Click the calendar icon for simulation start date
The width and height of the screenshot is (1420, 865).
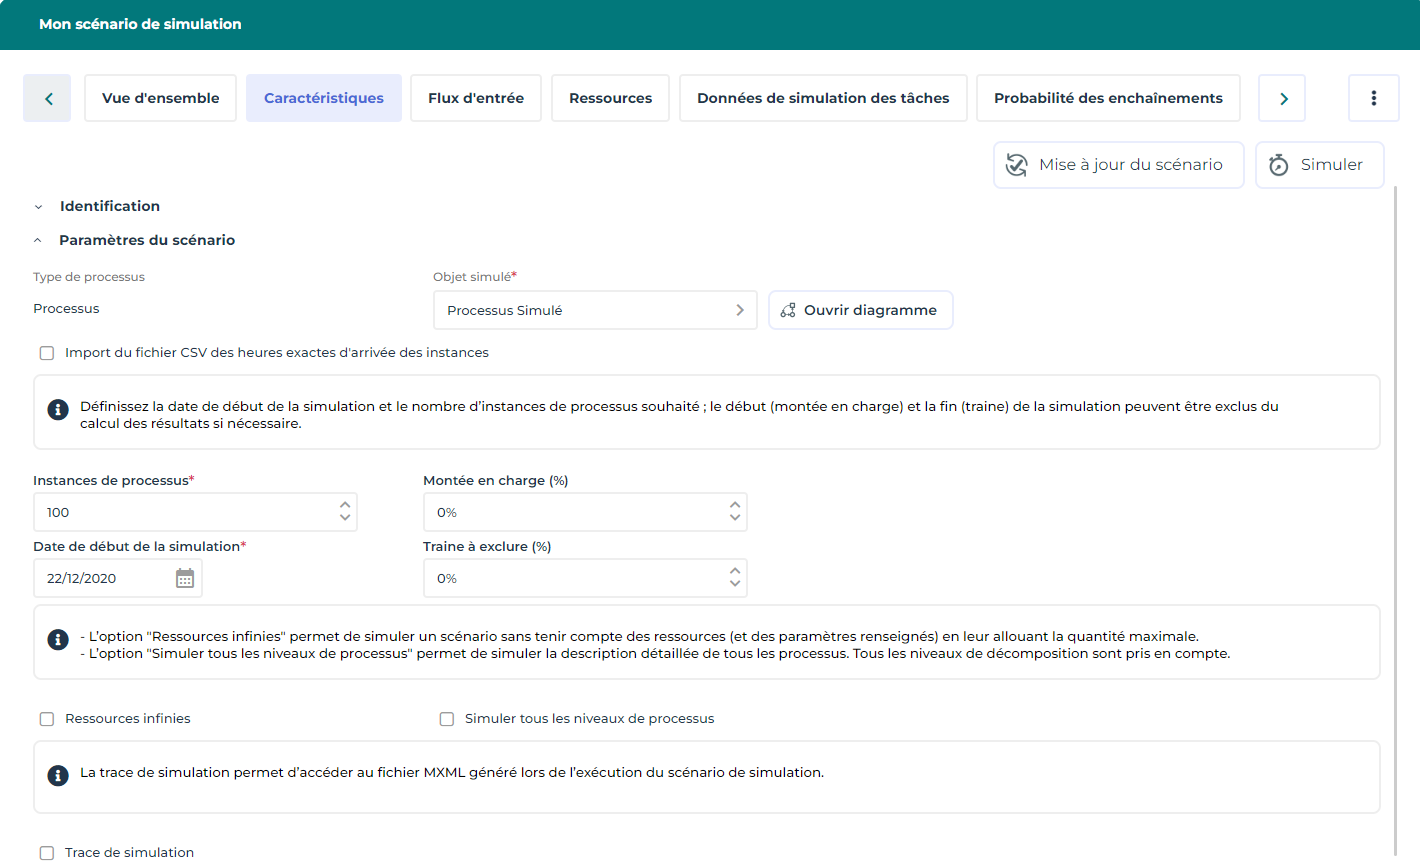coord(185,578)
